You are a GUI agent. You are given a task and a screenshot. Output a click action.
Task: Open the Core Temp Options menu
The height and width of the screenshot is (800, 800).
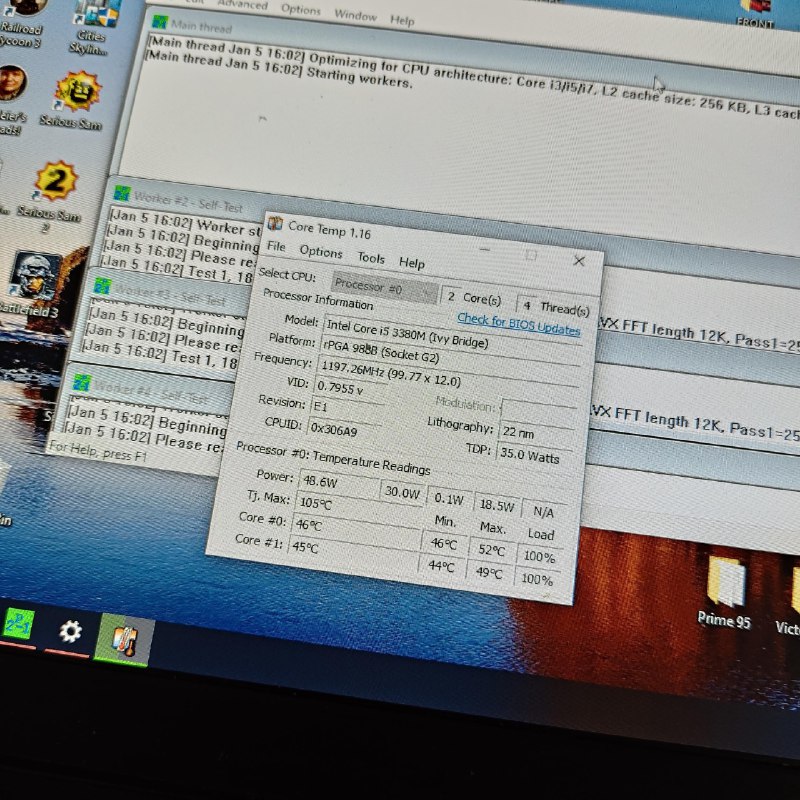321,252
